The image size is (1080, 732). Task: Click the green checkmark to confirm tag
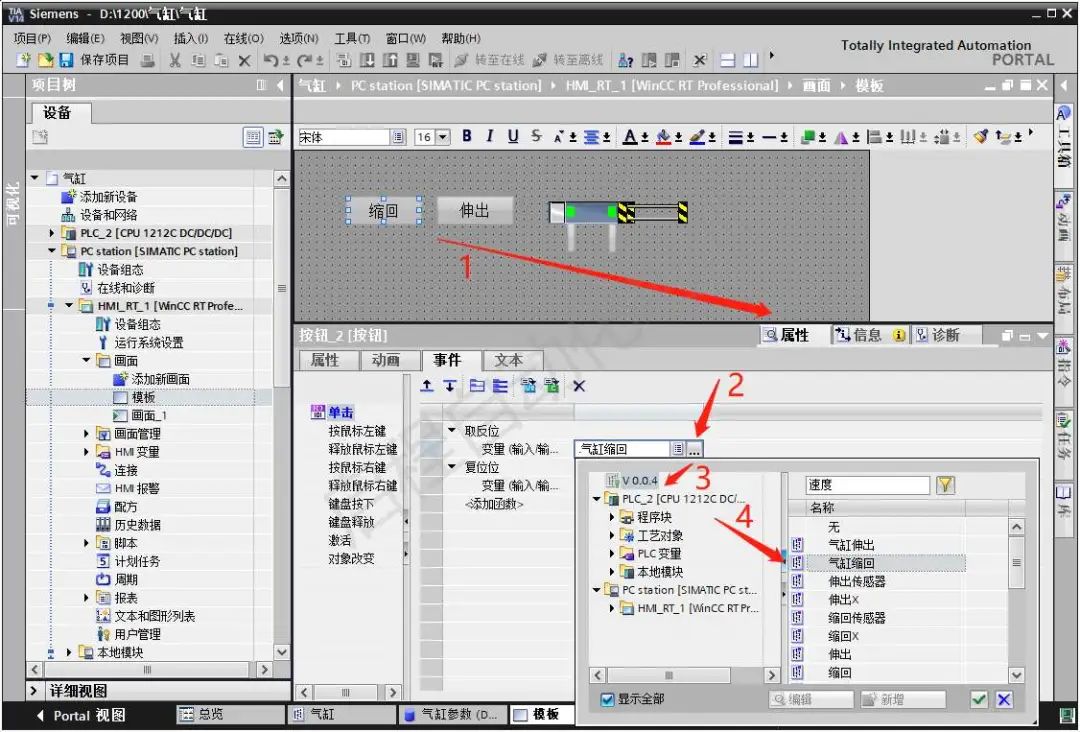(979, 700)
